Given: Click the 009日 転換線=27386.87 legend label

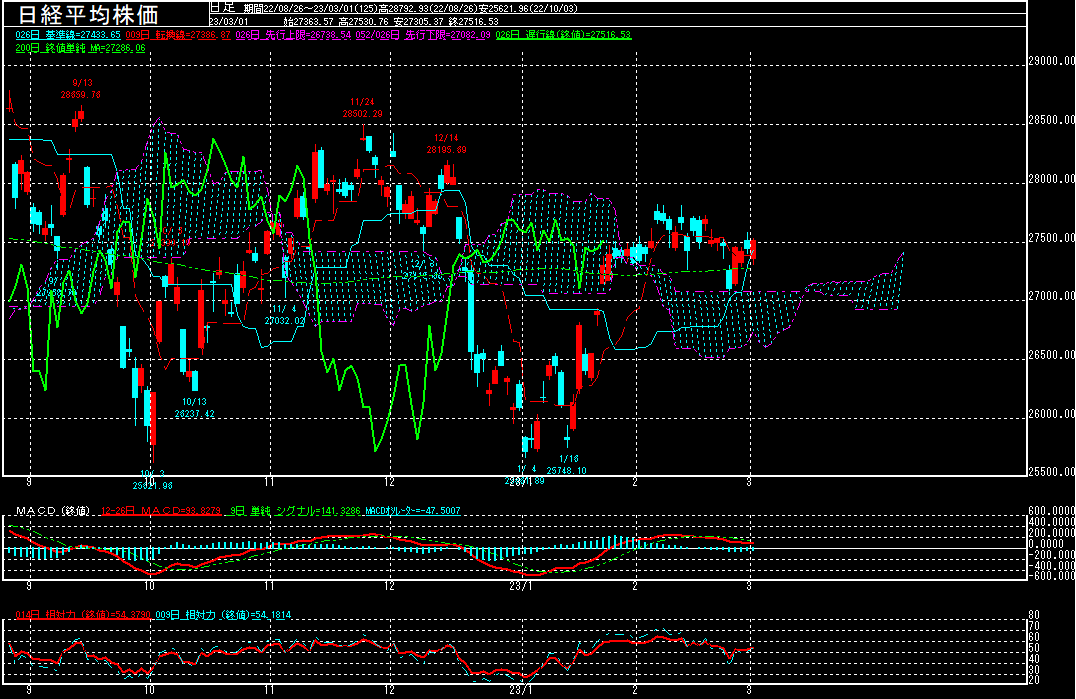Looking at the screenshot, I should pos(178,35).
